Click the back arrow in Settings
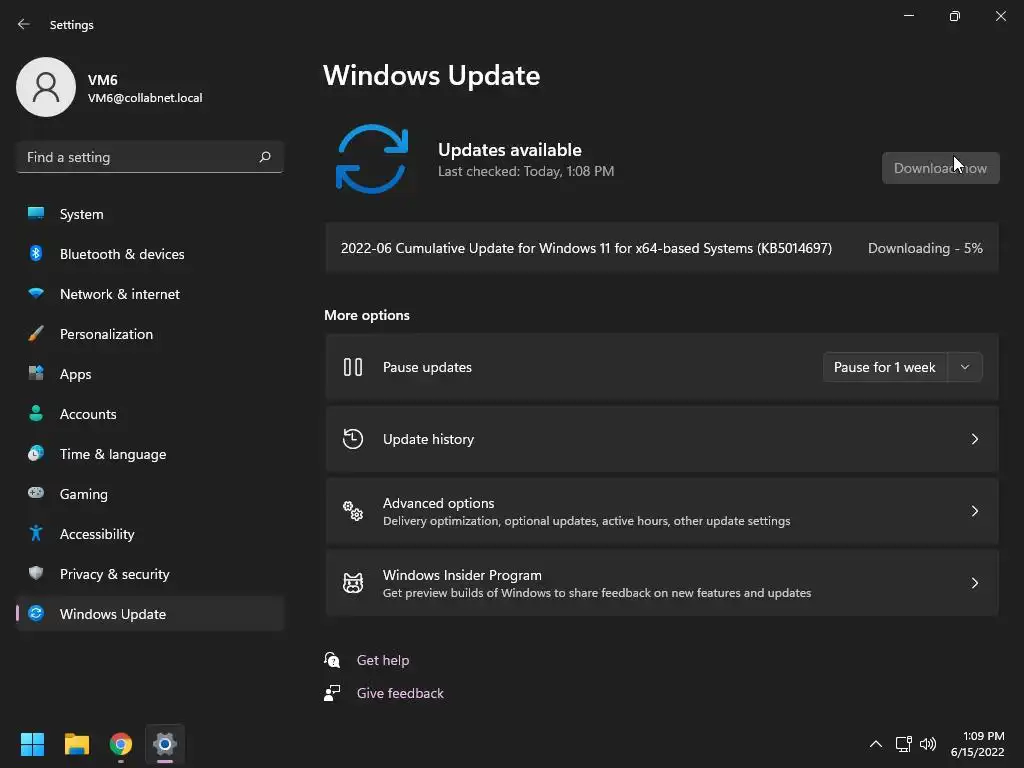 (x=24, y=24)
